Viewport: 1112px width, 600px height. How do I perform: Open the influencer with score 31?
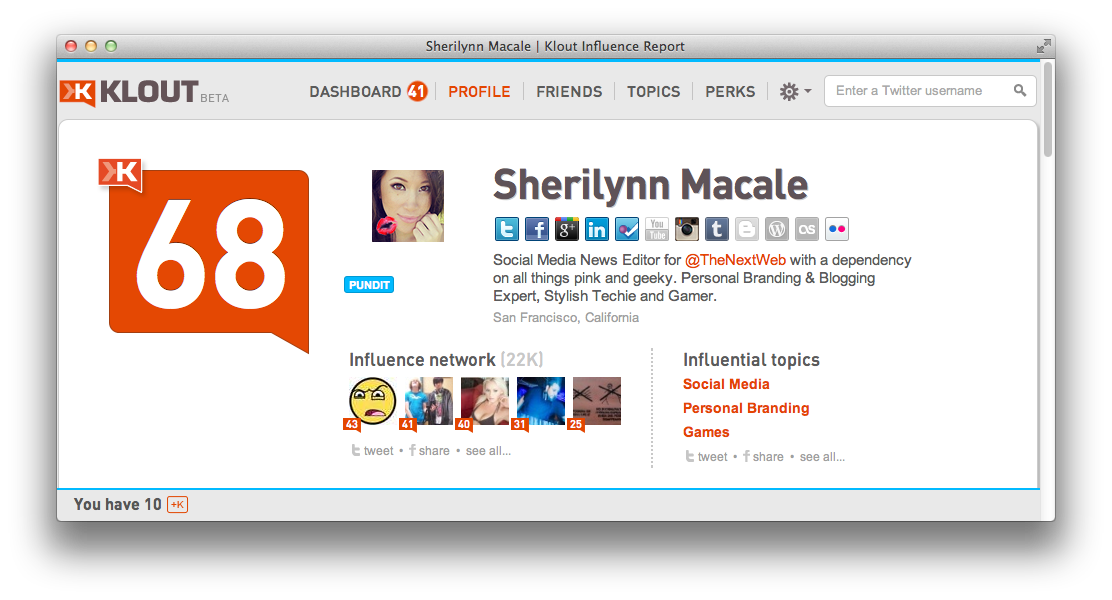540,401
